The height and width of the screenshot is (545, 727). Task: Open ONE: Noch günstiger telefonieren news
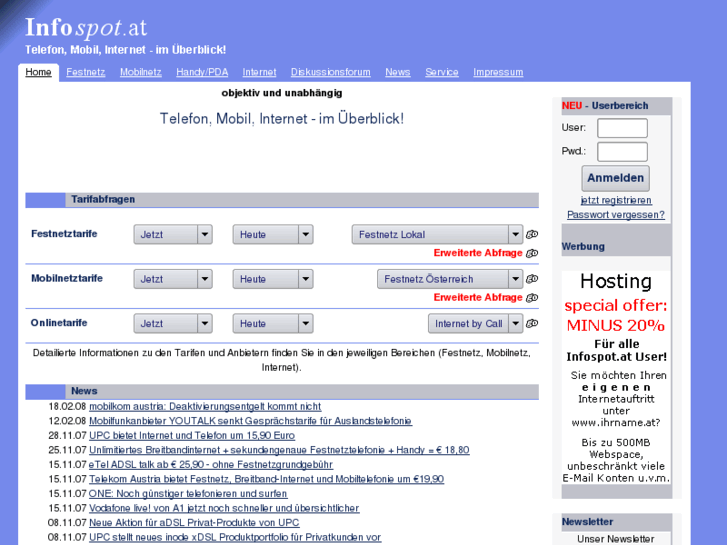(188, 494)
